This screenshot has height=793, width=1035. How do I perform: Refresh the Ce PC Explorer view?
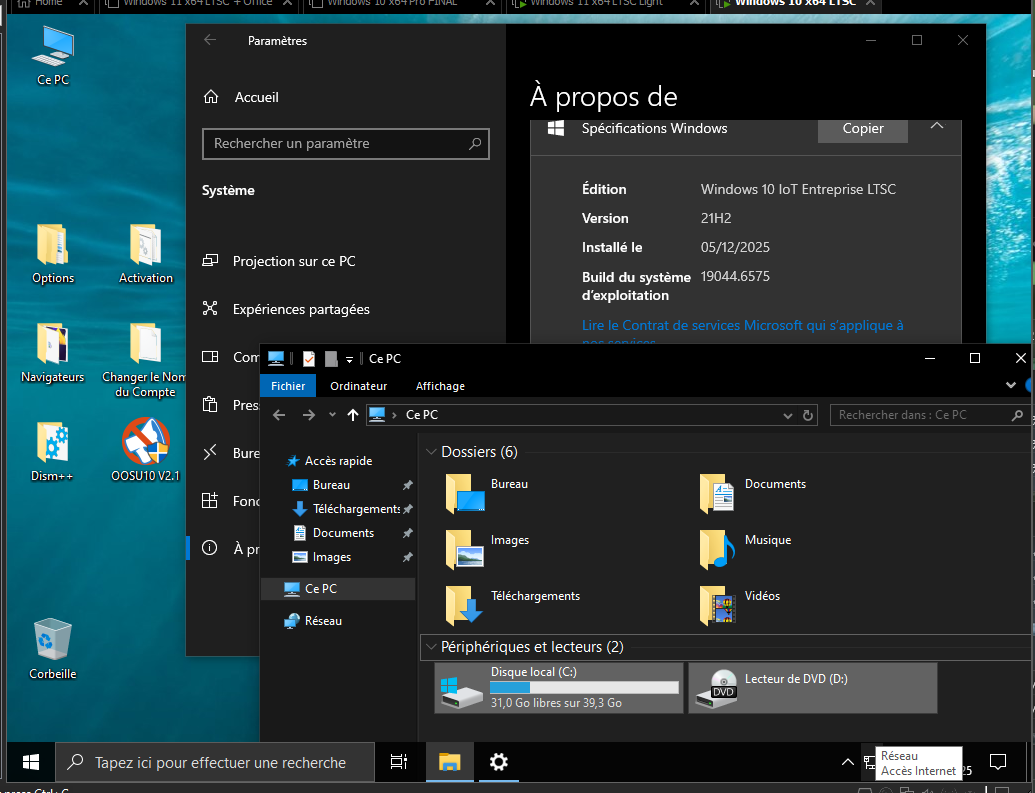pyautogui.click(x=808, y=415)
